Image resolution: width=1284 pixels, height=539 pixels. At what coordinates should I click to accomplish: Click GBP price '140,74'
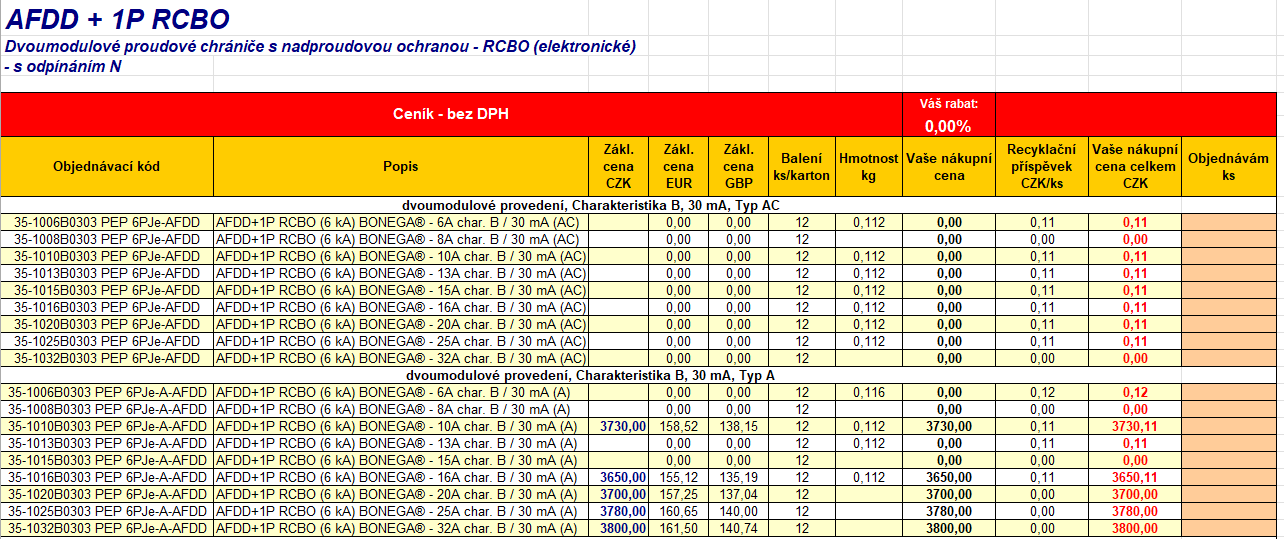(738, 528)
